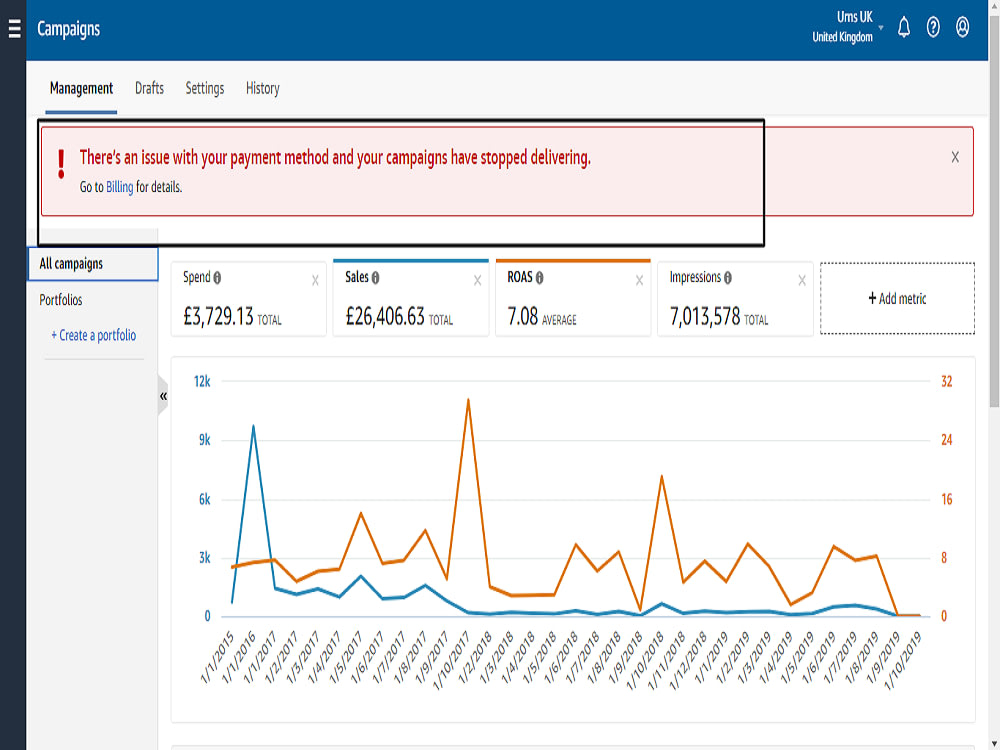Open the History tab
This screenshot has height=750, width=1000.
click(263, 88)
